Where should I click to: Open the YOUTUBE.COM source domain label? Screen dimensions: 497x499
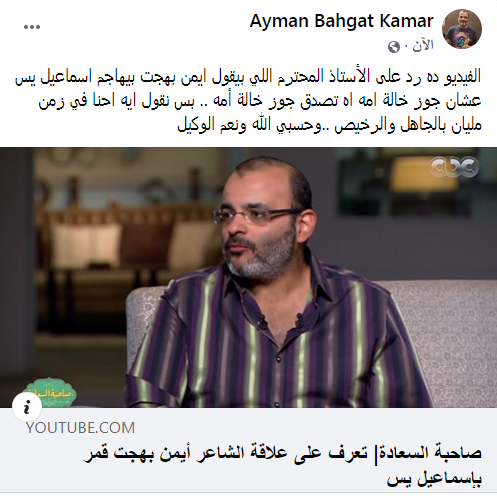tap(80, 428)
